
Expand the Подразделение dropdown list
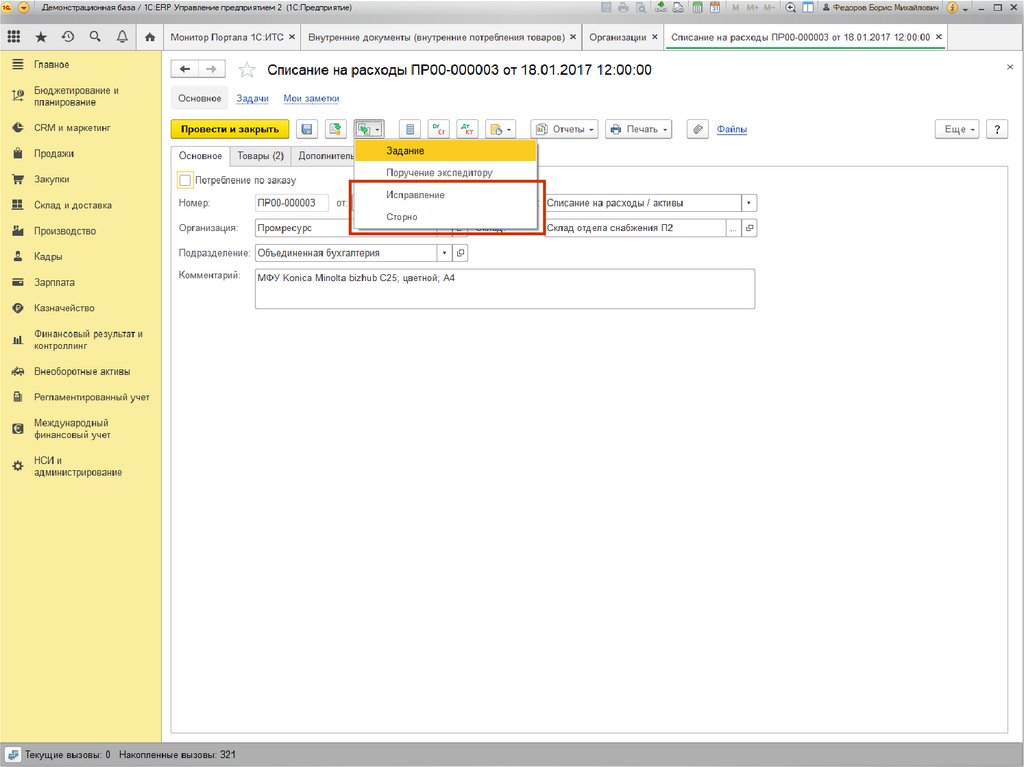point(444,253)
